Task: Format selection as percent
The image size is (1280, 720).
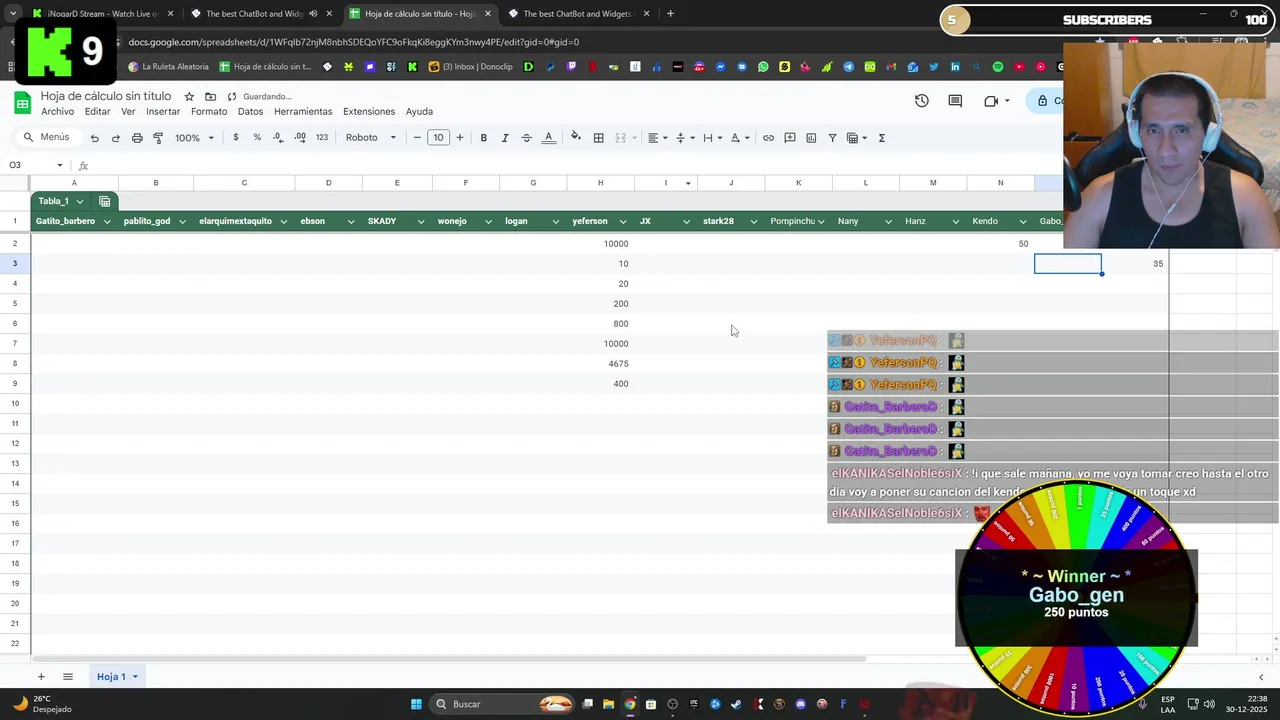Action: point(257,138)
